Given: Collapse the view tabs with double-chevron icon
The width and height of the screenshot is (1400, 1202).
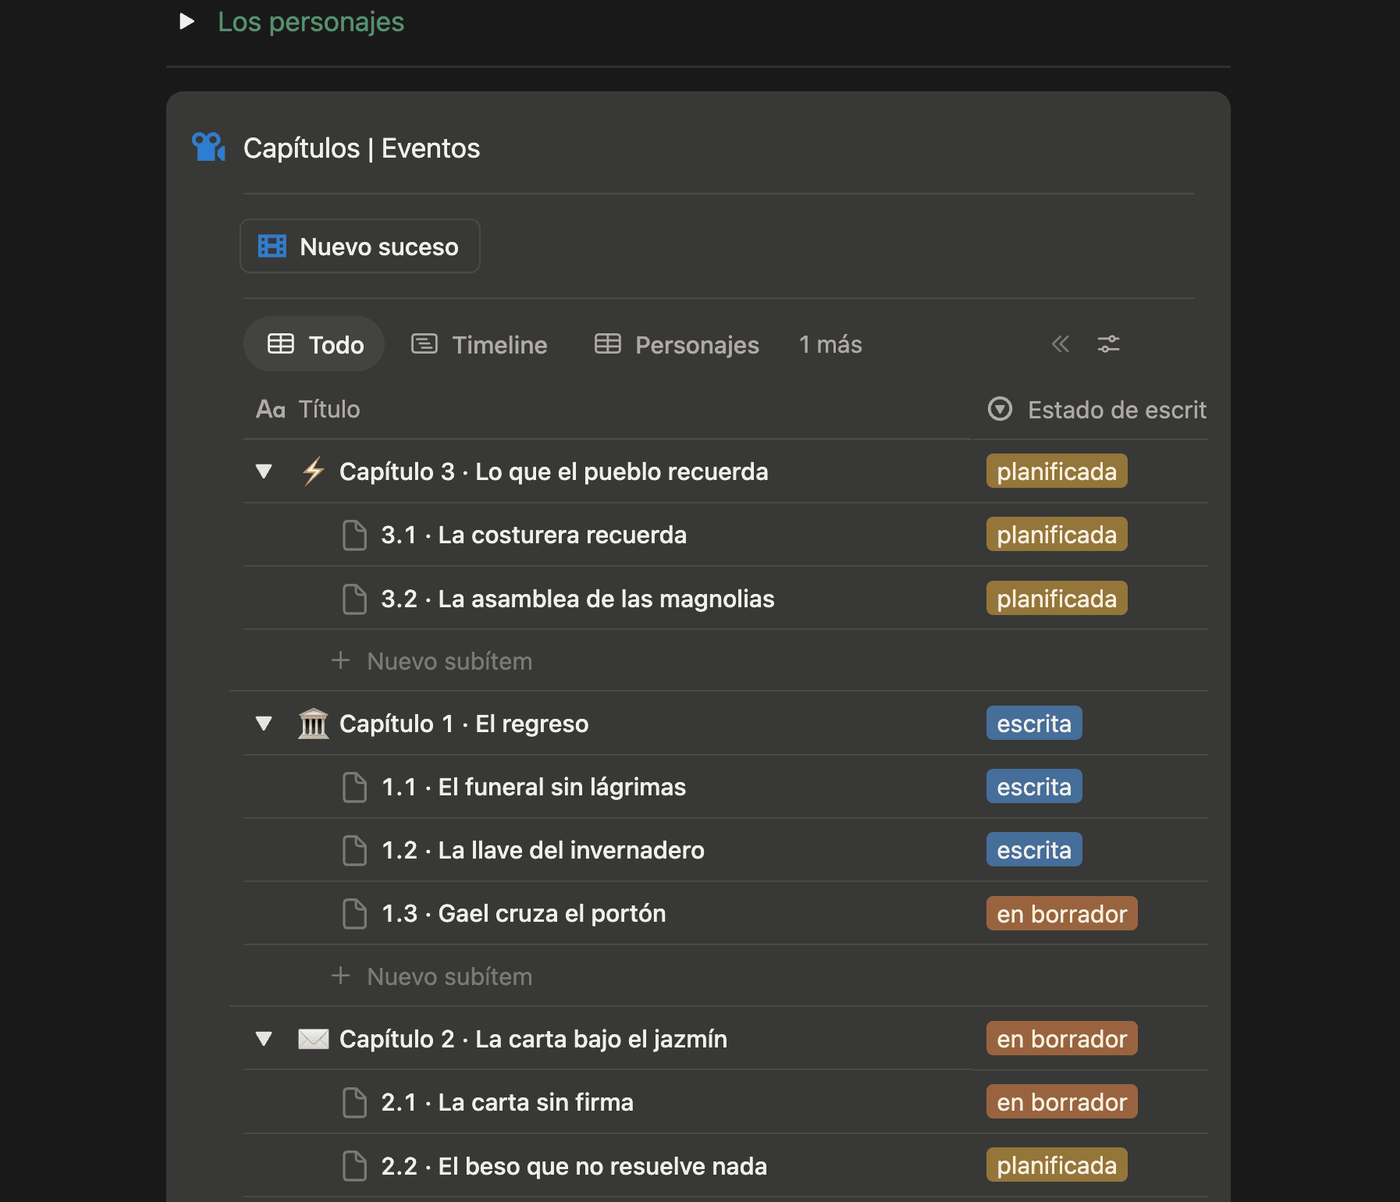Looking at the screenshot, I should [1061, 344].
